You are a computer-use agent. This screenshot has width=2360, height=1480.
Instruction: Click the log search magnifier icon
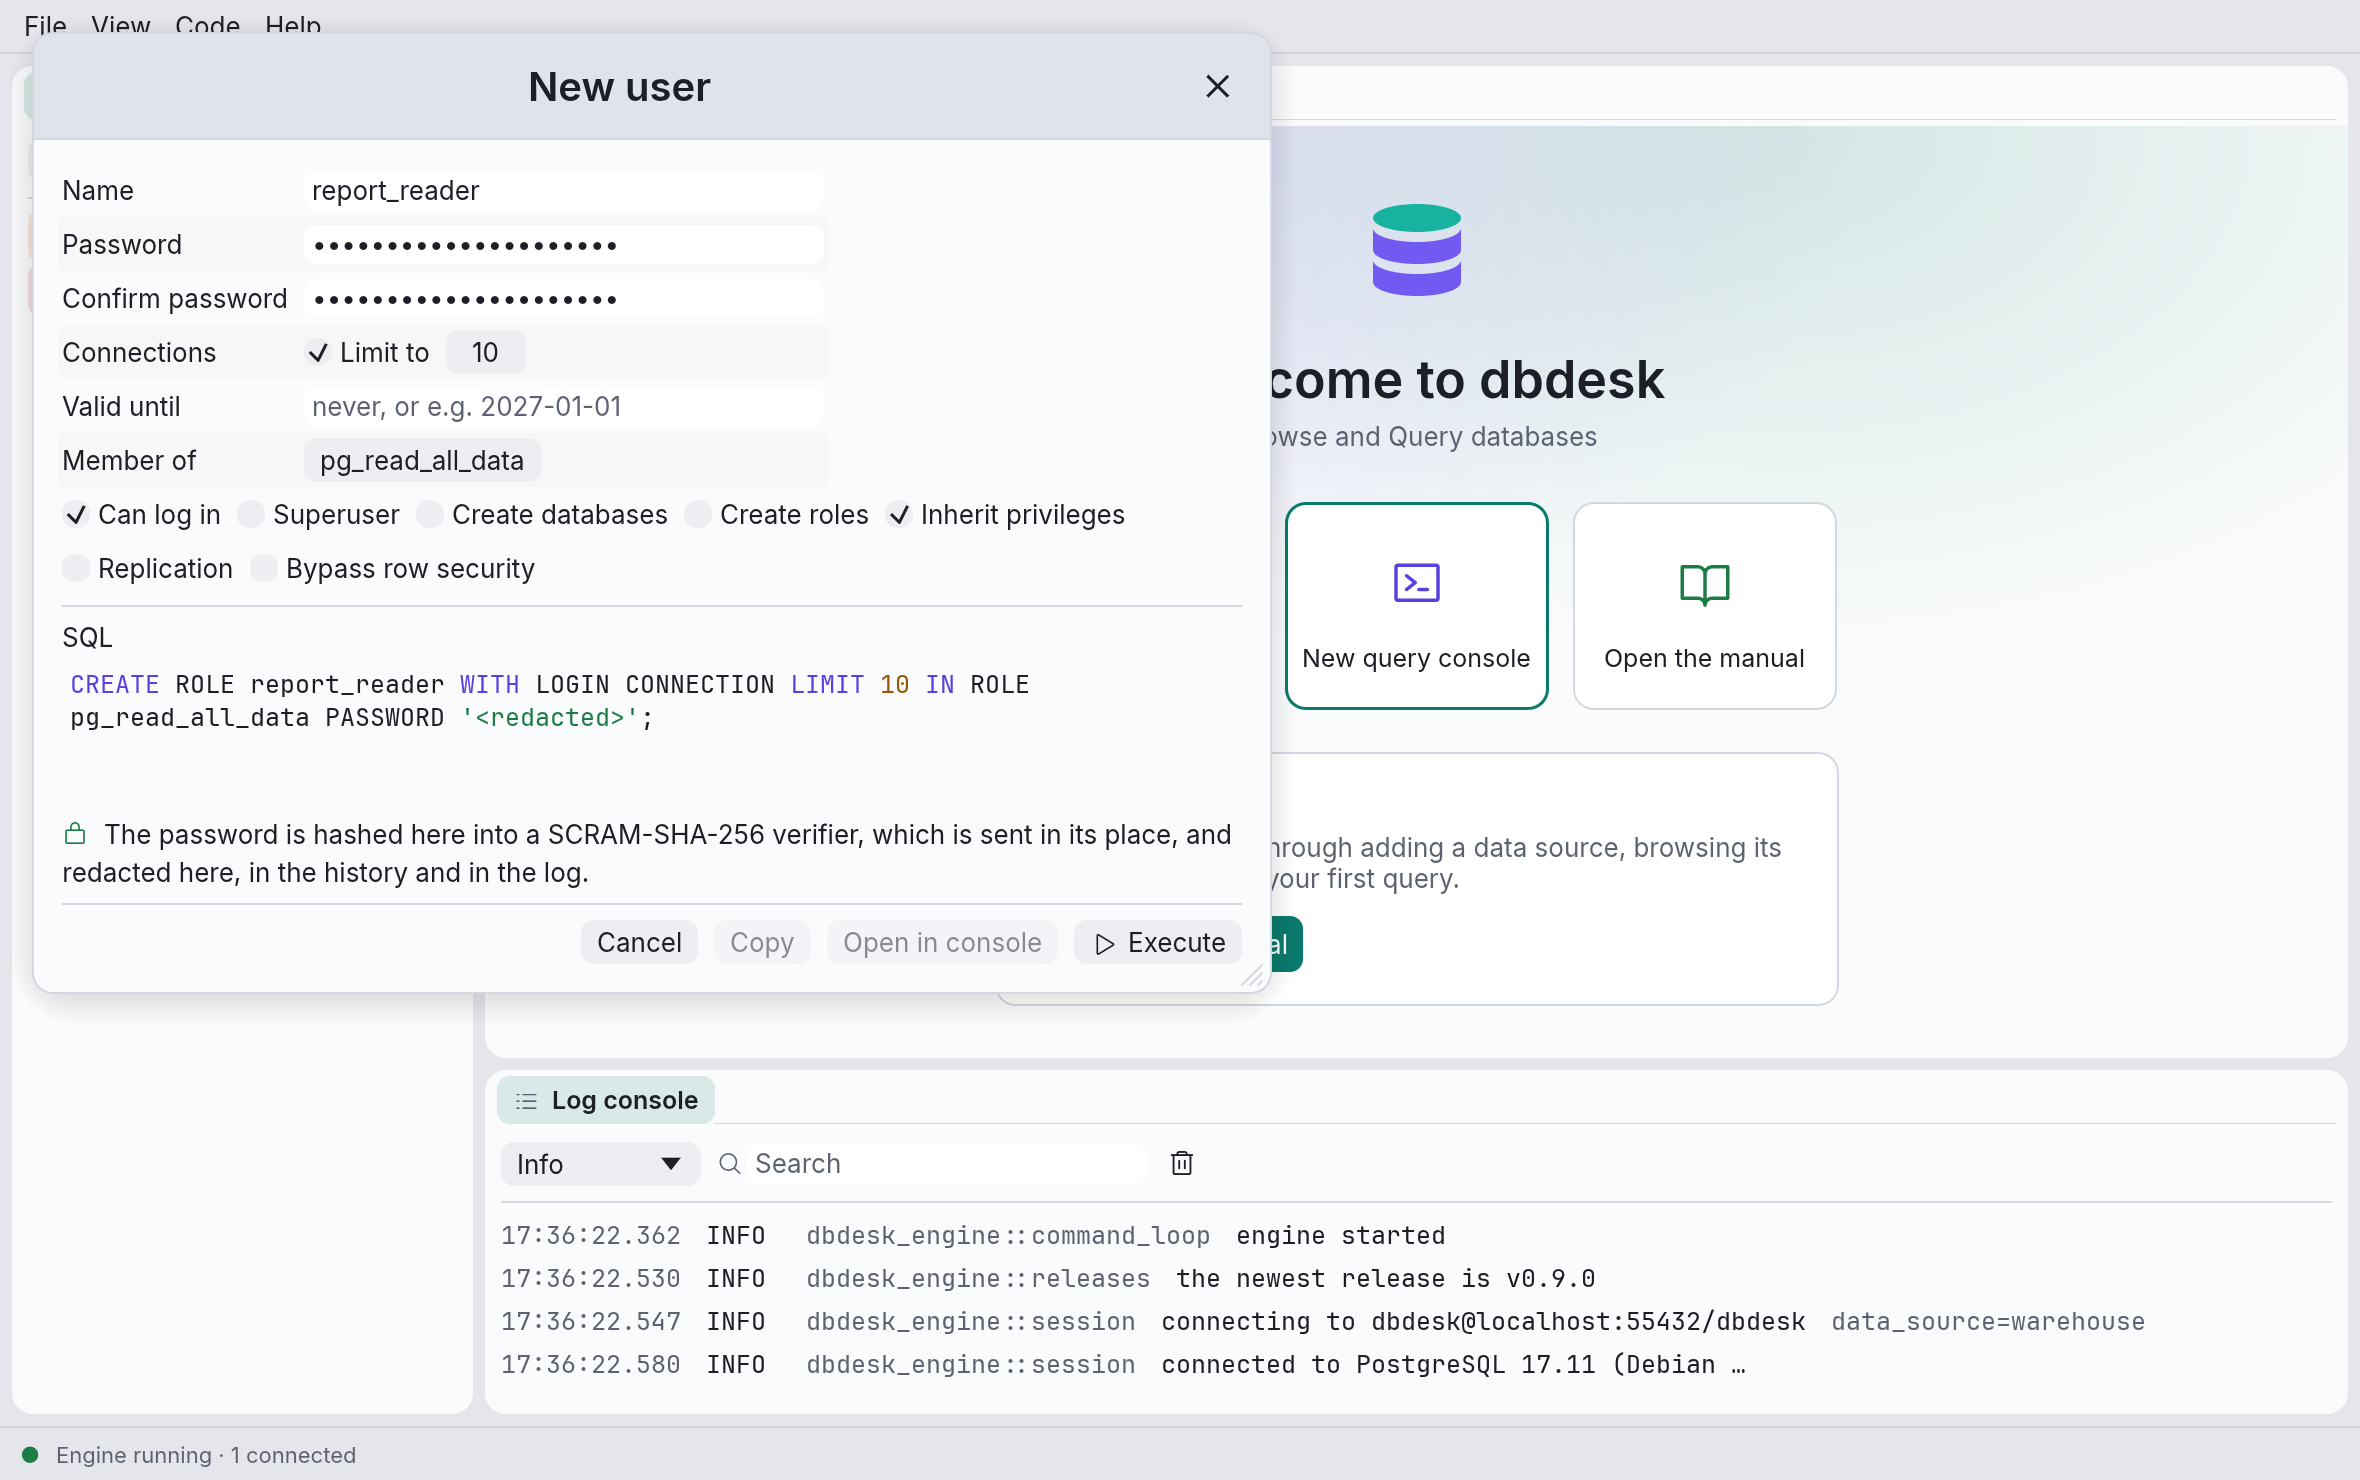730,1163
